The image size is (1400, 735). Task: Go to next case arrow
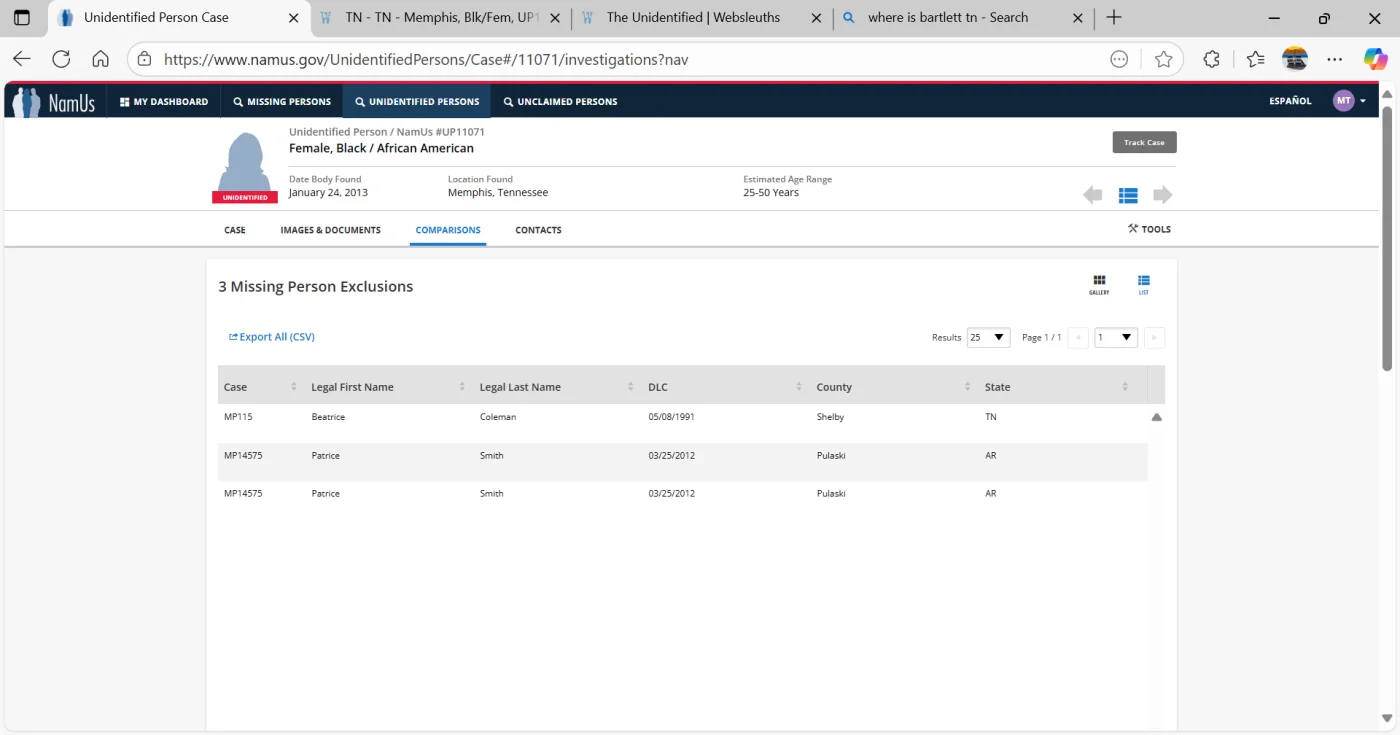coord(1162,195)
